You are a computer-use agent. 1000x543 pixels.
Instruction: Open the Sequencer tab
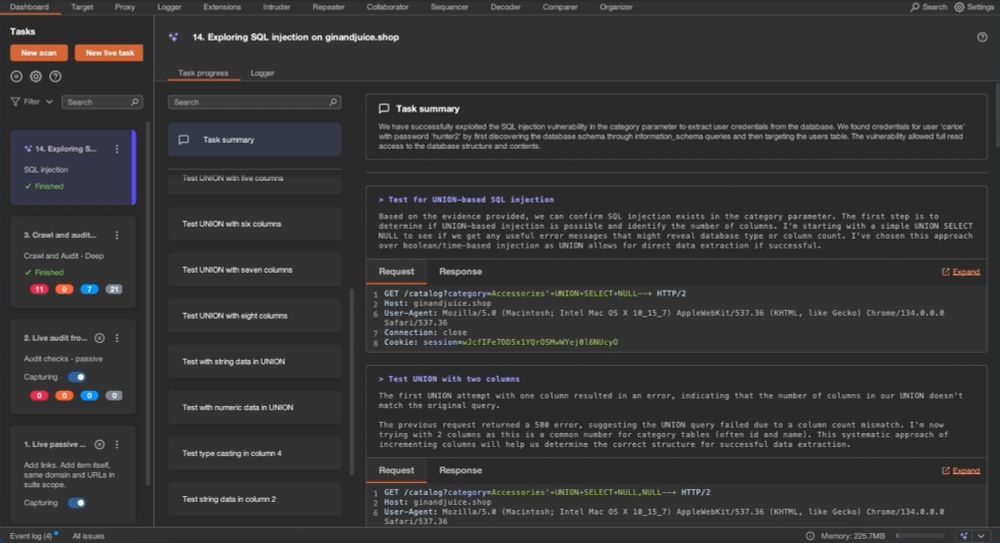(449, 7)
